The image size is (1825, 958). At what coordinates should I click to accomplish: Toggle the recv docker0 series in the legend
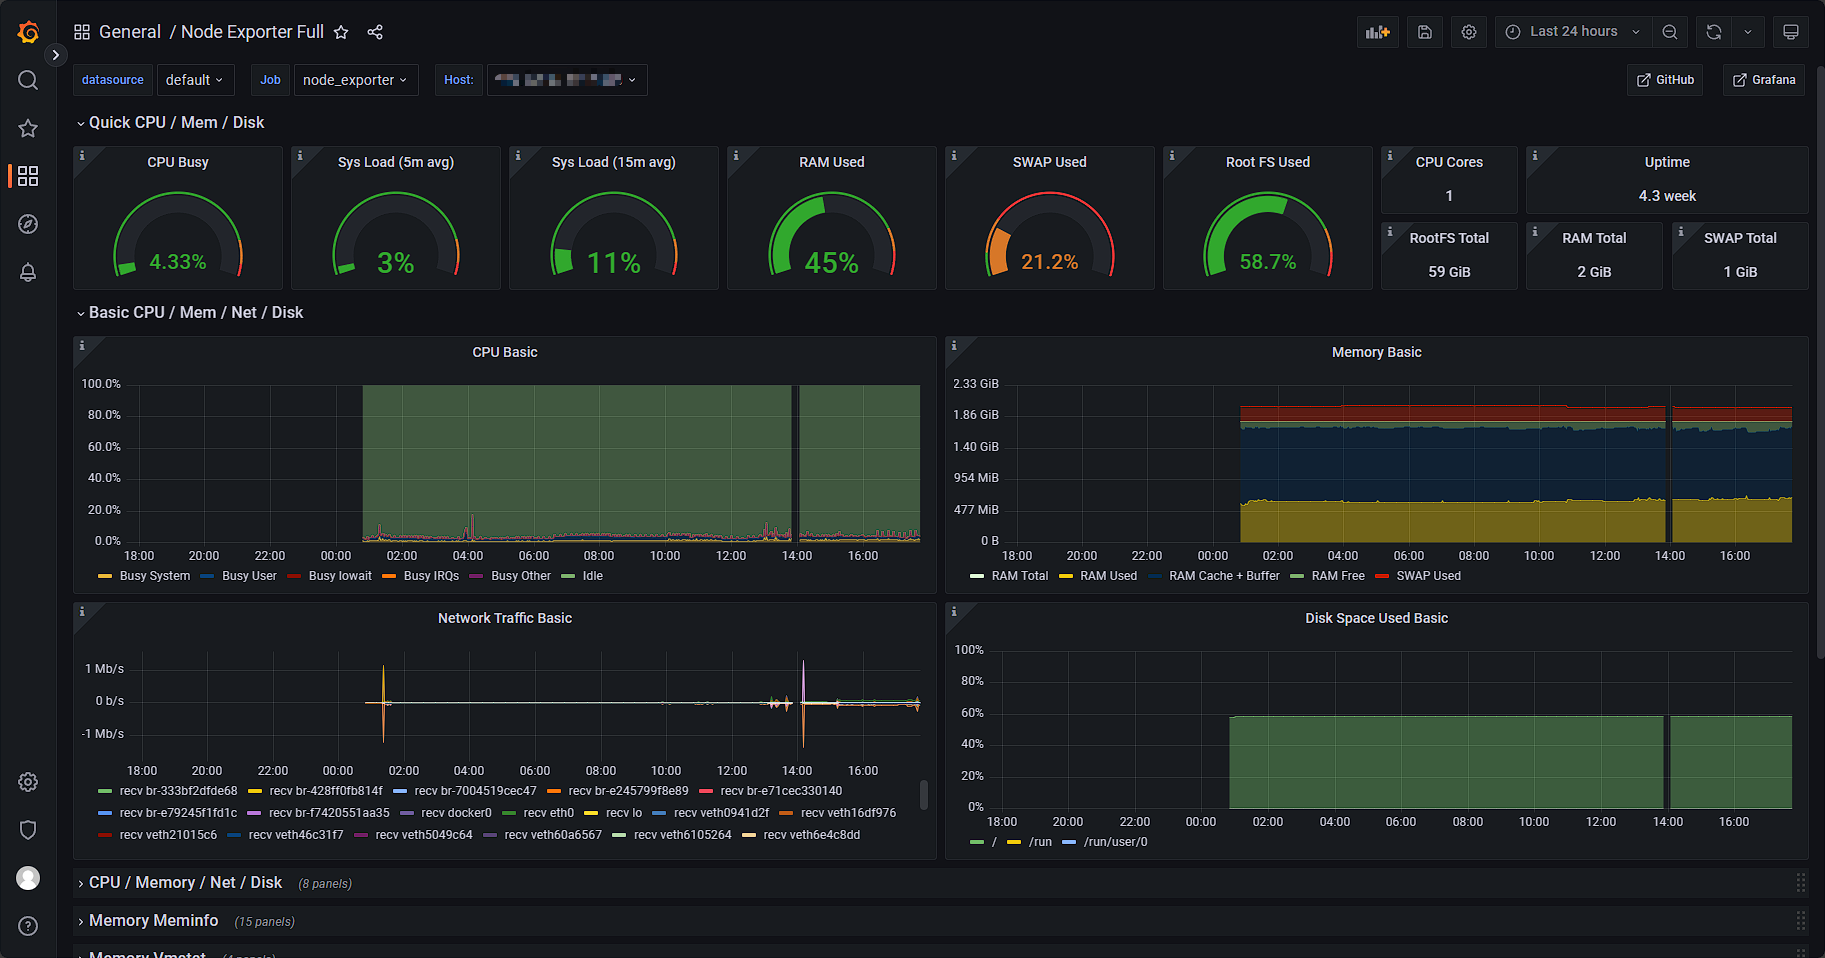point(456,813)
